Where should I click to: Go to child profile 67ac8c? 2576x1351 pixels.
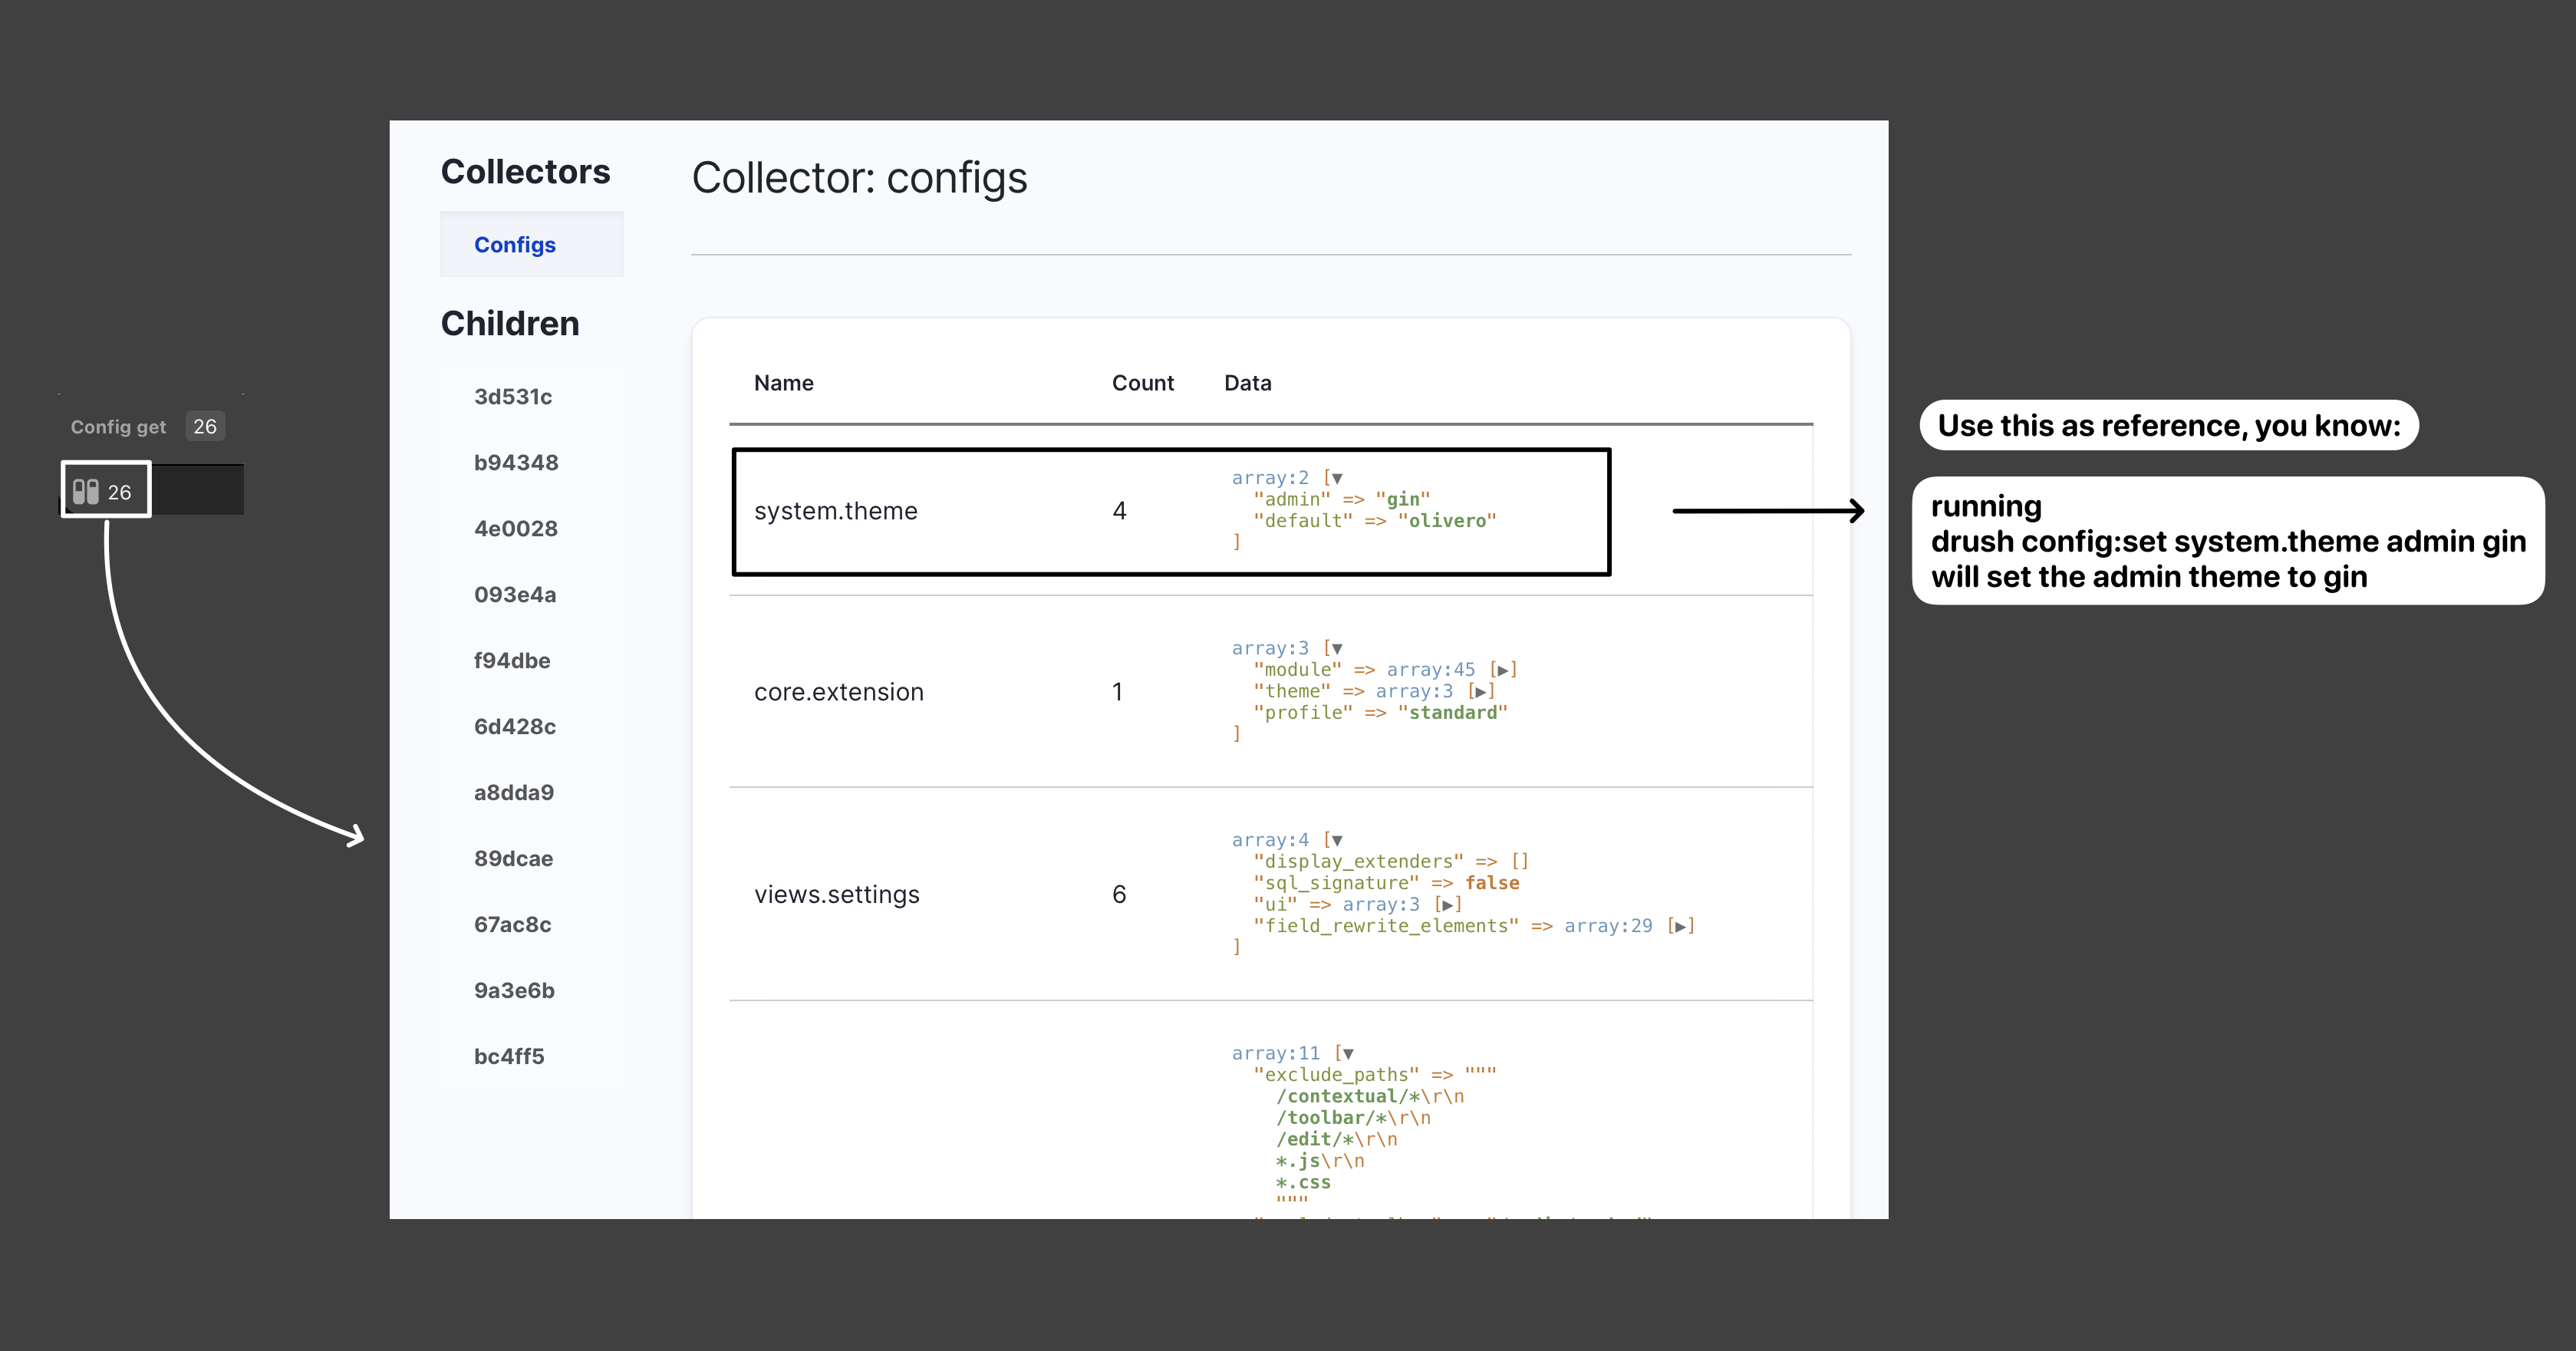click(x=513, y=925)
